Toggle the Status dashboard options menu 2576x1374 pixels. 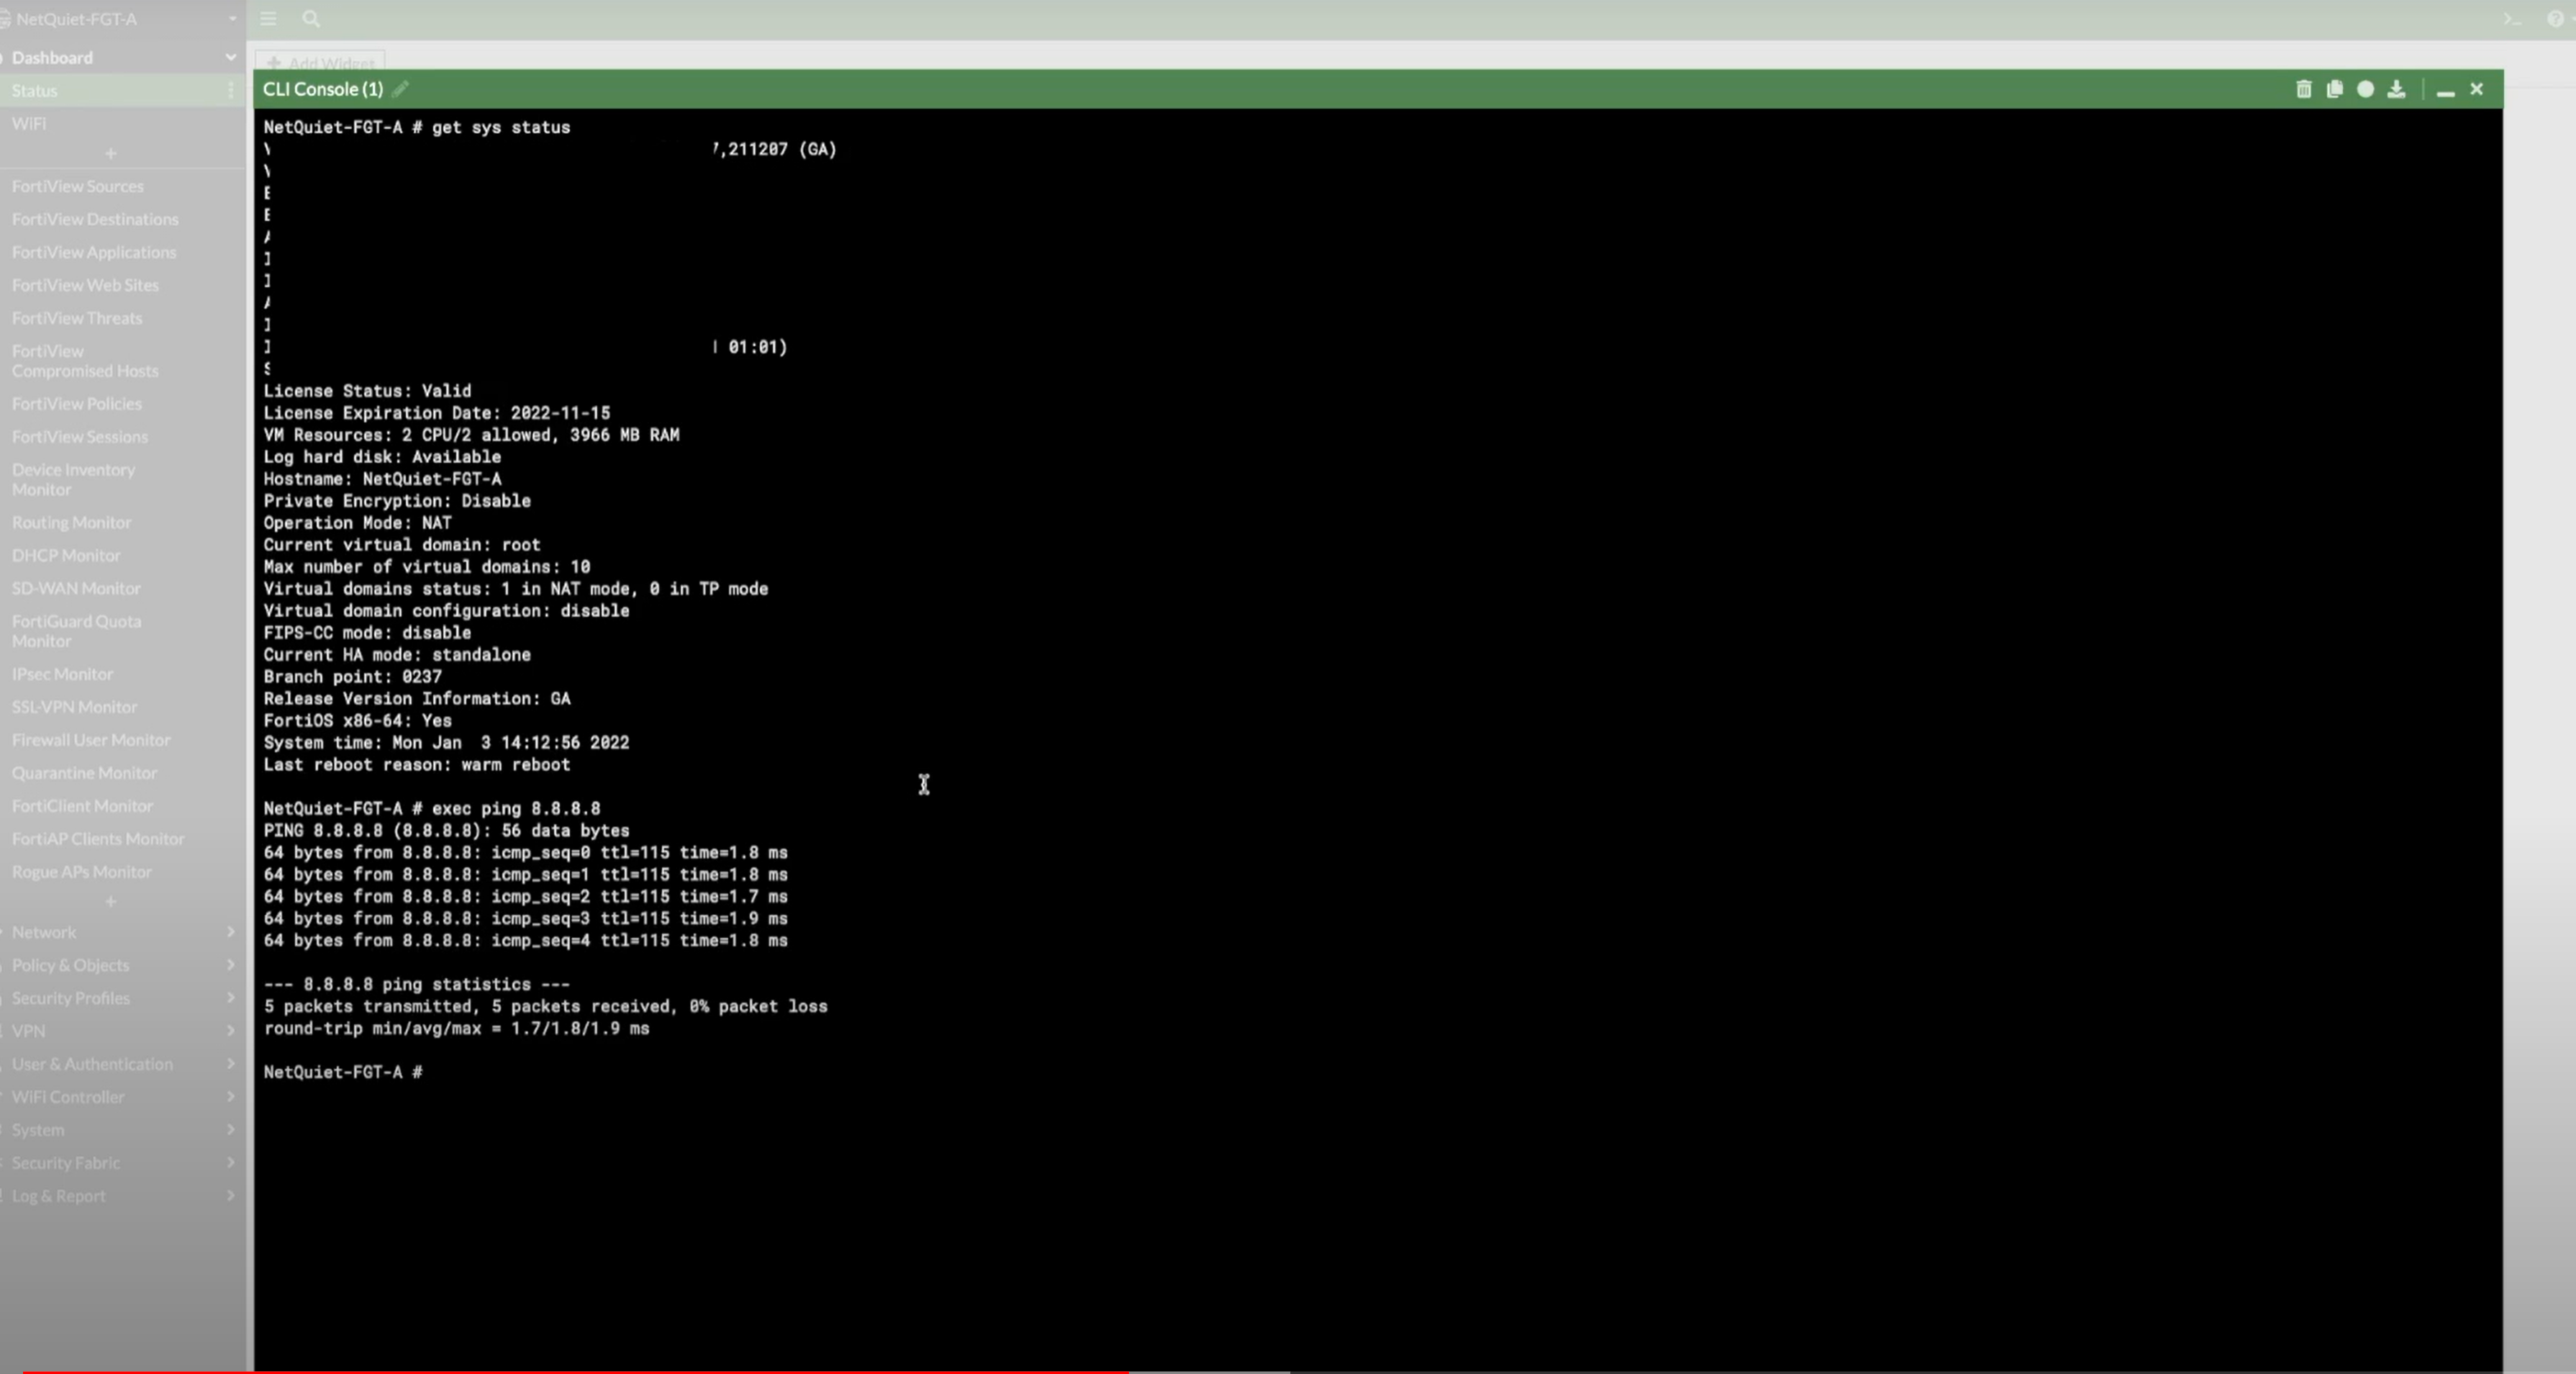pos(232,90)
